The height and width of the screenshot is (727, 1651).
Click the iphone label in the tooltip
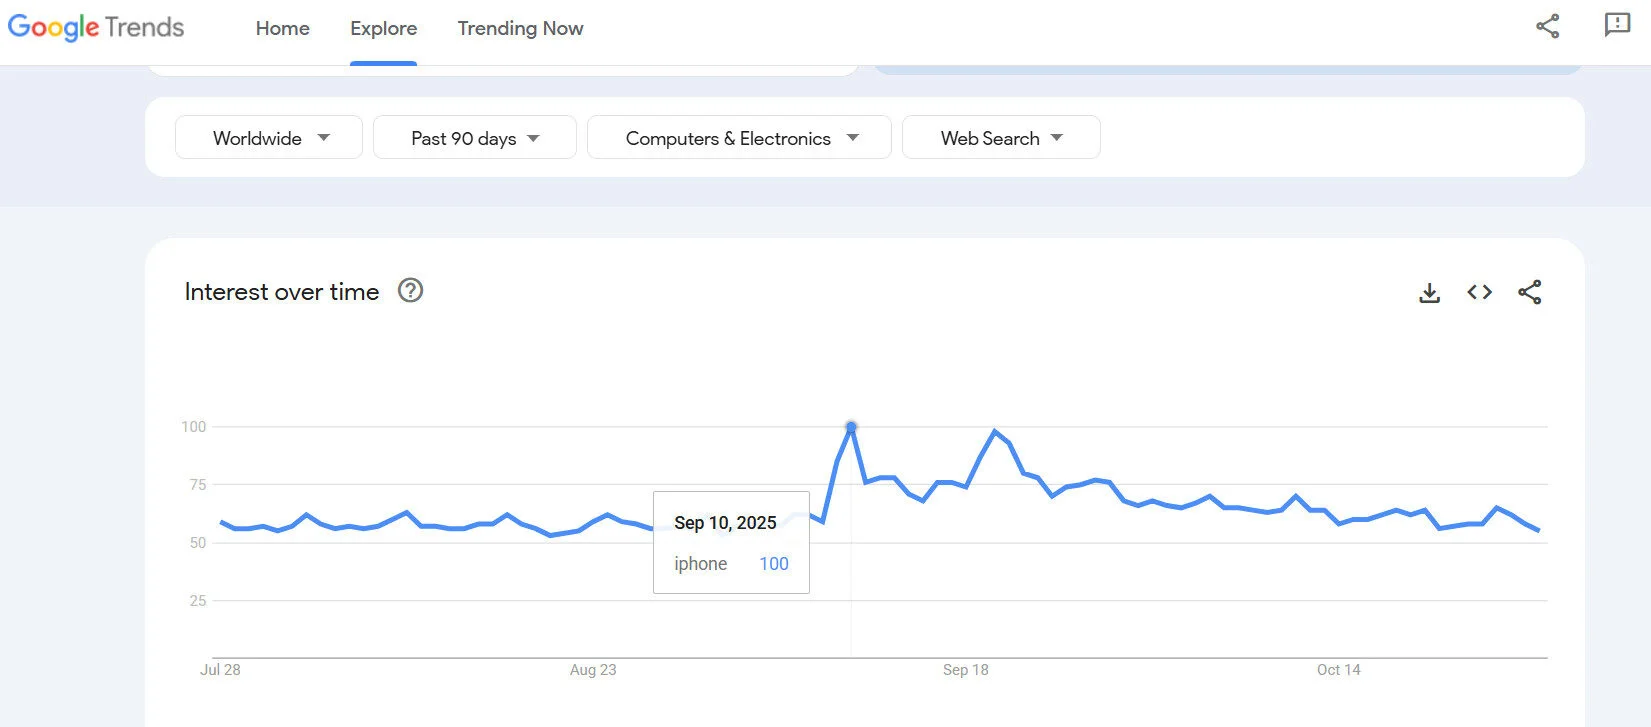pyautogui.click(x=700, y=564)
